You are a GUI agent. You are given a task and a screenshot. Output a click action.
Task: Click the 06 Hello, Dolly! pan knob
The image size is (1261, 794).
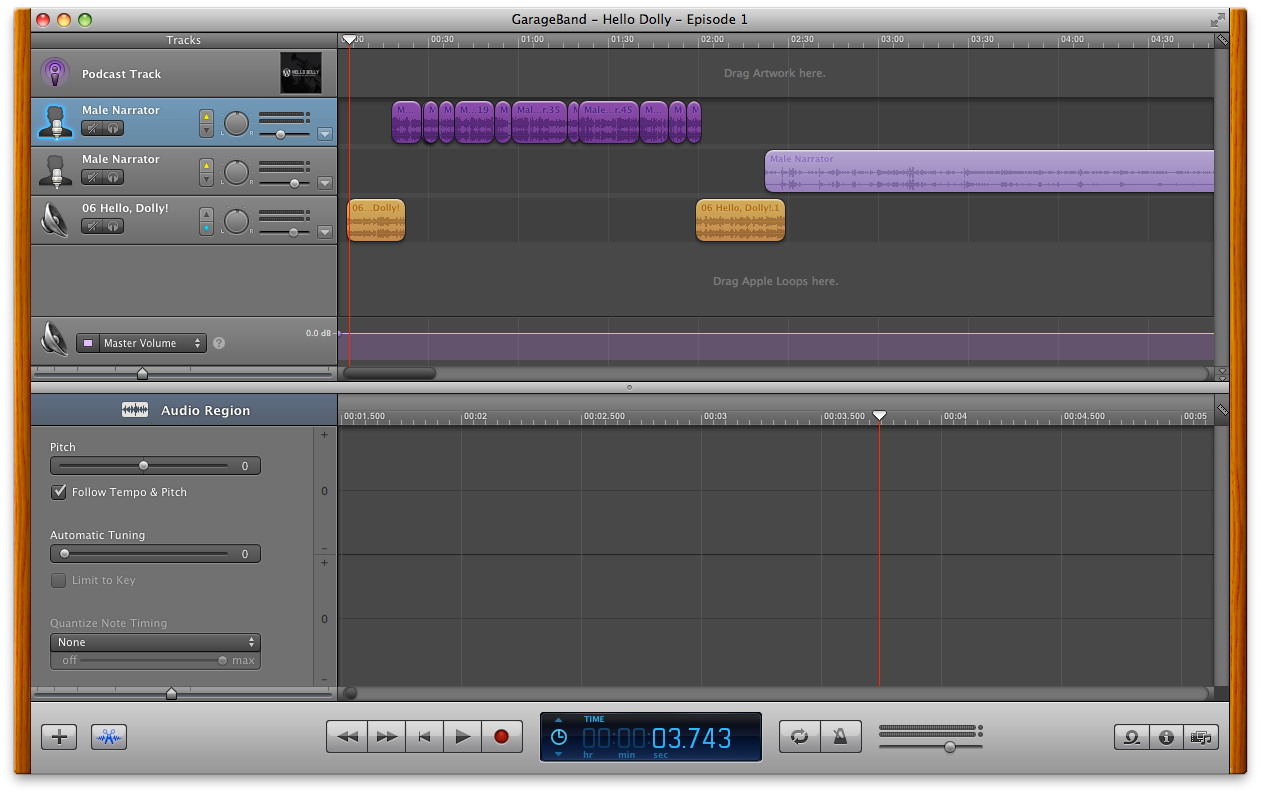tap(236, 222)
